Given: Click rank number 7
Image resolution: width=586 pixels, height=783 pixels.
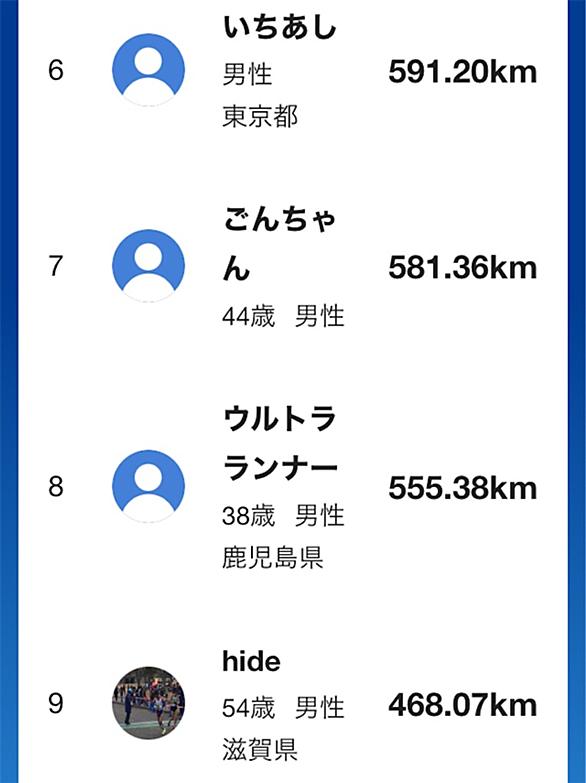Looking at the screenshot, I should point(56,266).
